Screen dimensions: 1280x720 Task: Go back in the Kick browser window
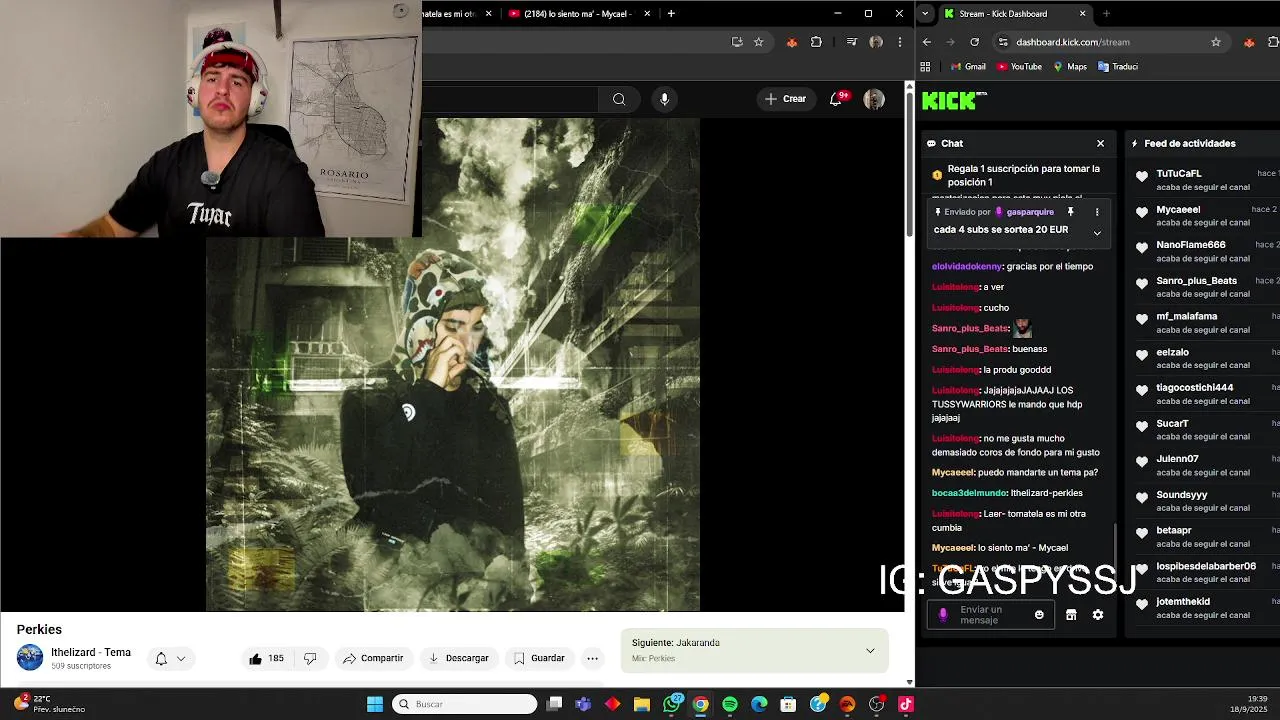927,42
